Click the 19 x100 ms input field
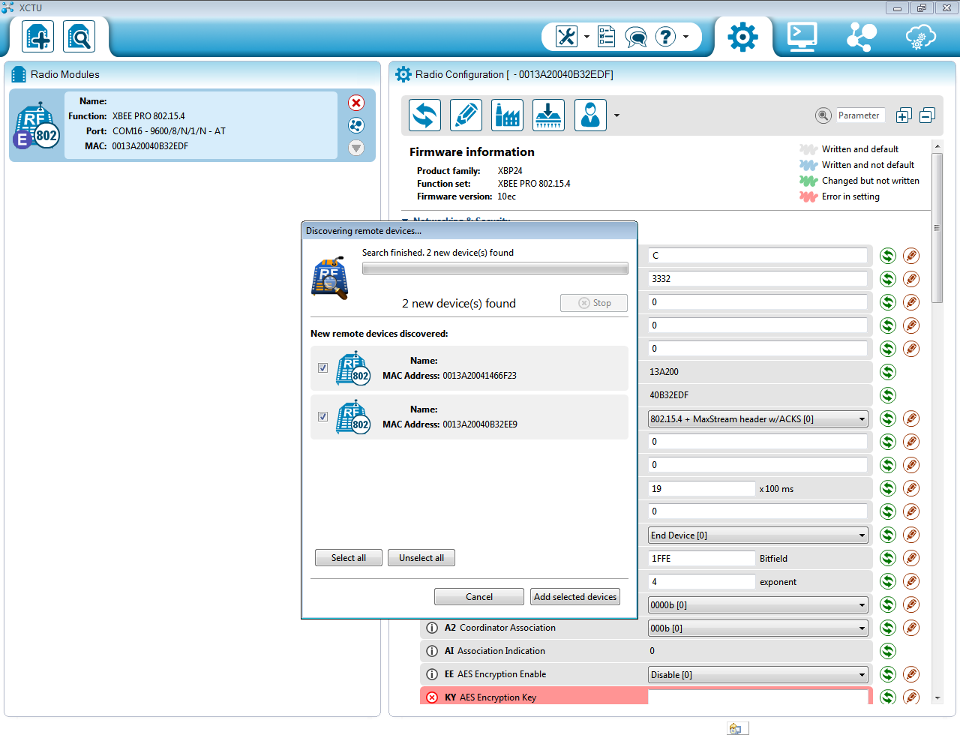Screen dimensions: 960x738 [x=702, y=489]
